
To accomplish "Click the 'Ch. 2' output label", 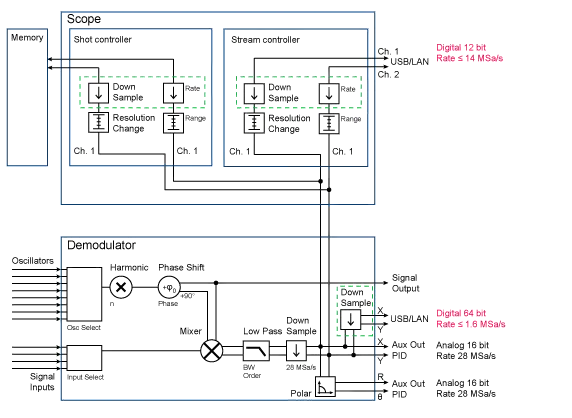I will click(x=388, y=75).
